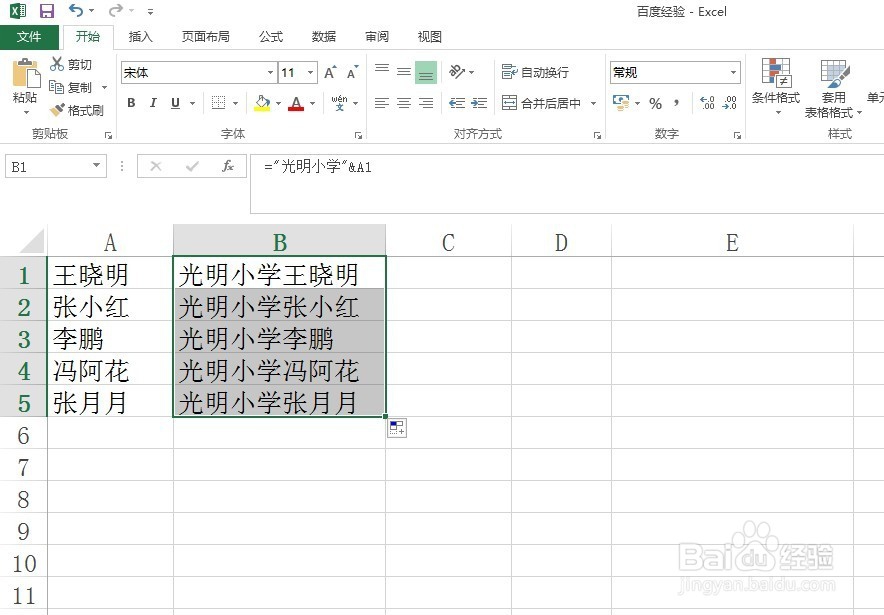The width and height of the screenshot is (884, 615).
Task: Apply Percent style from the Number group
Action: pos(656,103)
